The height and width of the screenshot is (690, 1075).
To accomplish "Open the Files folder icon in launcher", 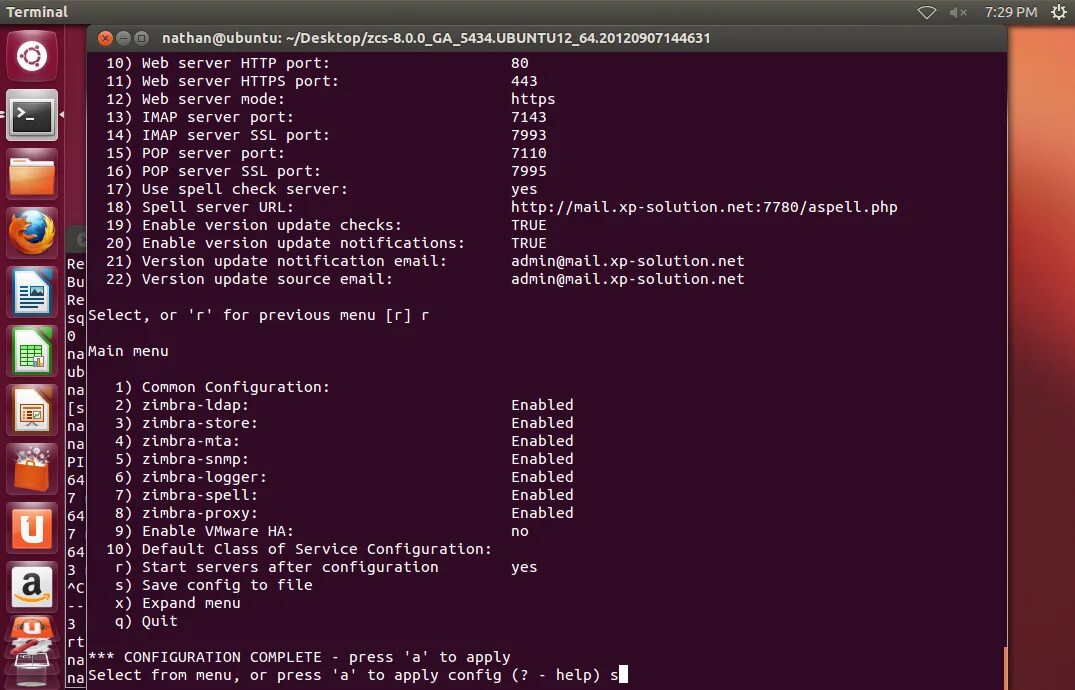I will [32, 174].
